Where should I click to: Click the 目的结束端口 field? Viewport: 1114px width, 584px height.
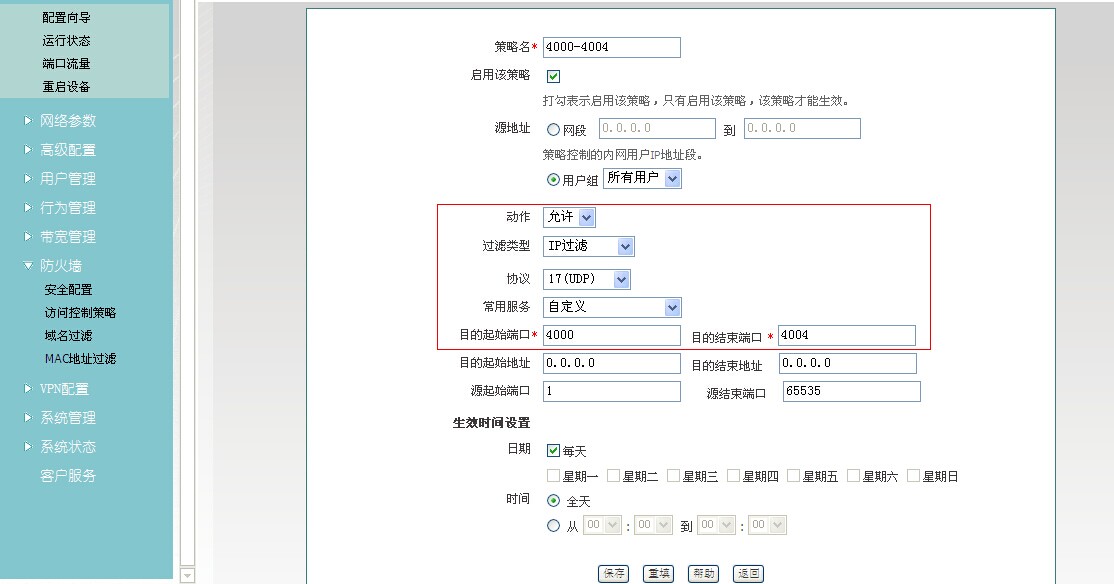click(847, 335)
